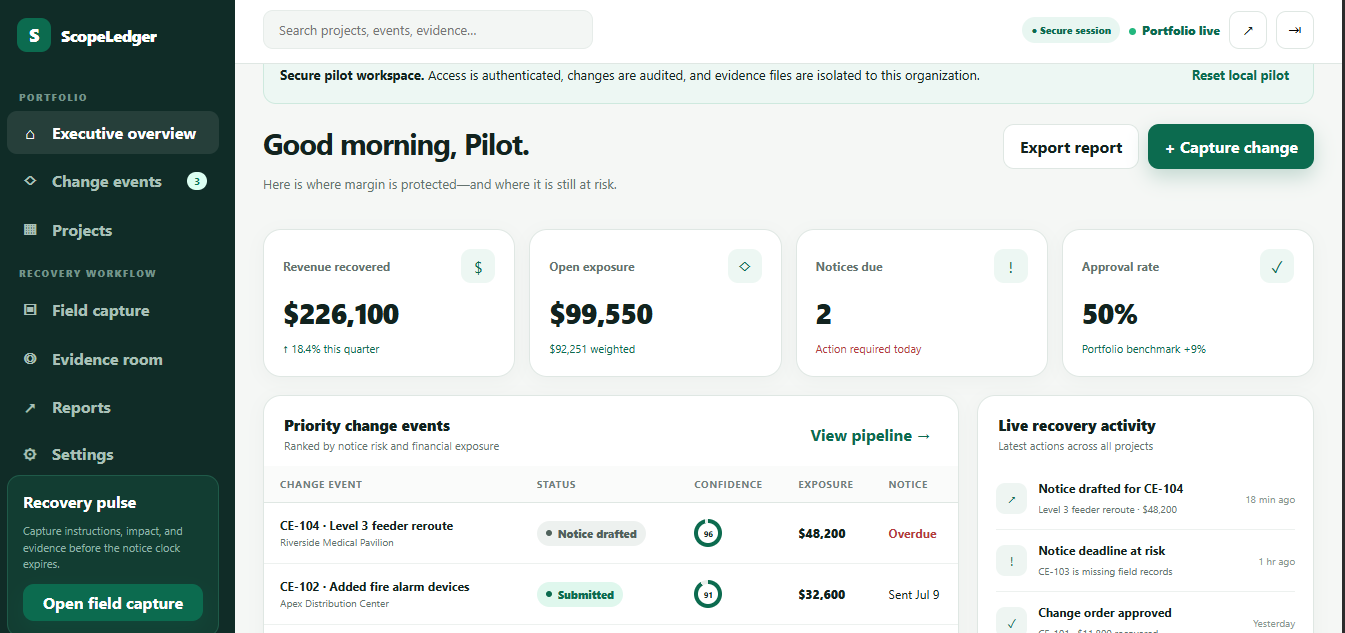
Task: Go to the Projects section
Action: tap(113, 230)
